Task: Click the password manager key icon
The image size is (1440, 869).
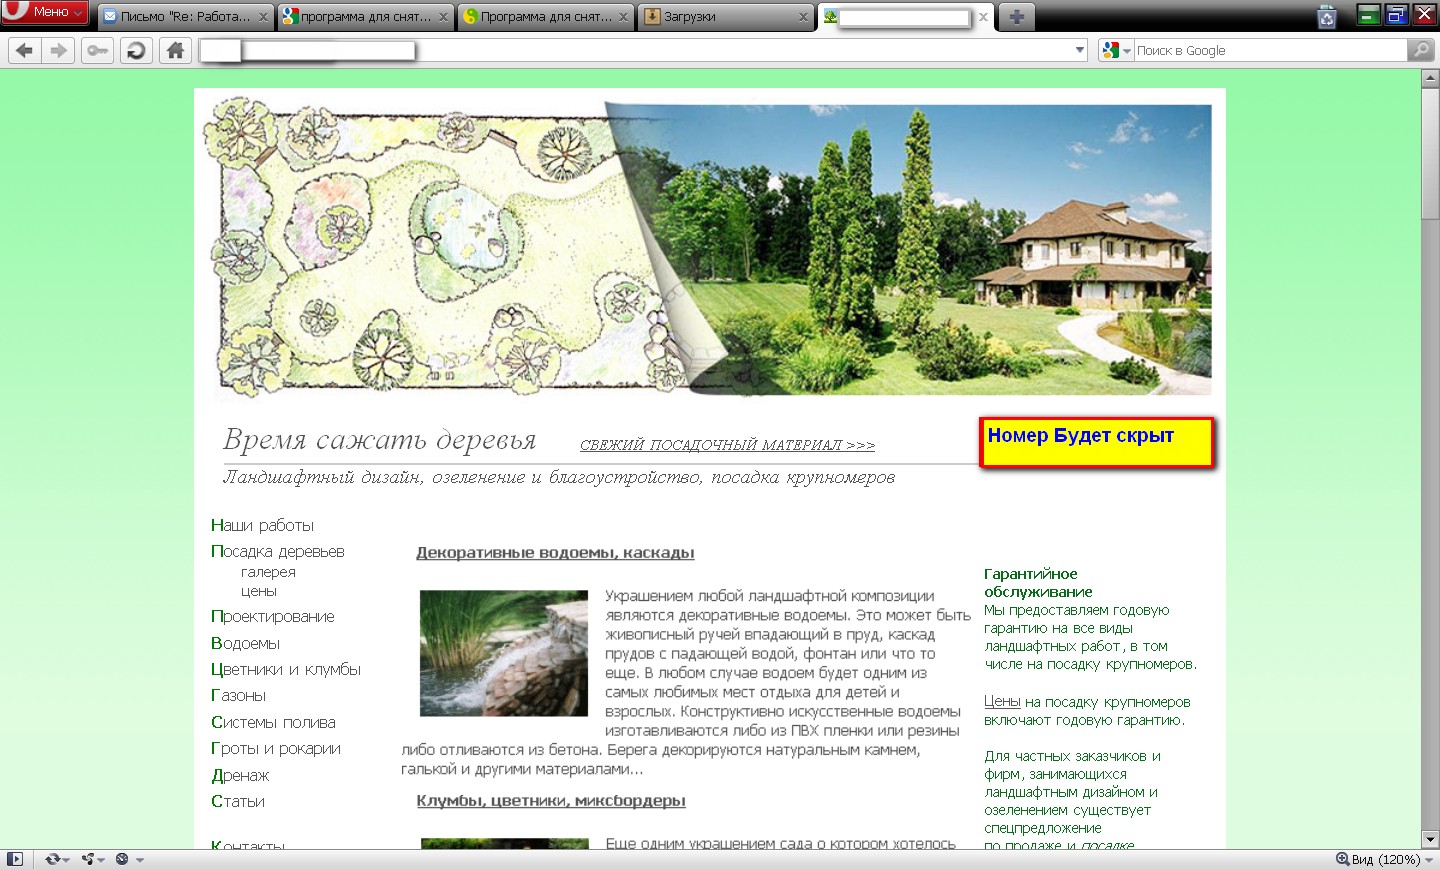Action: (97, 50)
